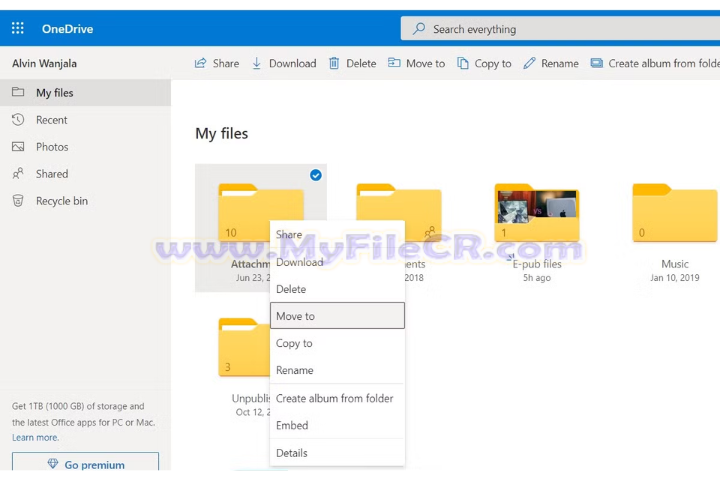Select the Photos label in sidebar

52,147
